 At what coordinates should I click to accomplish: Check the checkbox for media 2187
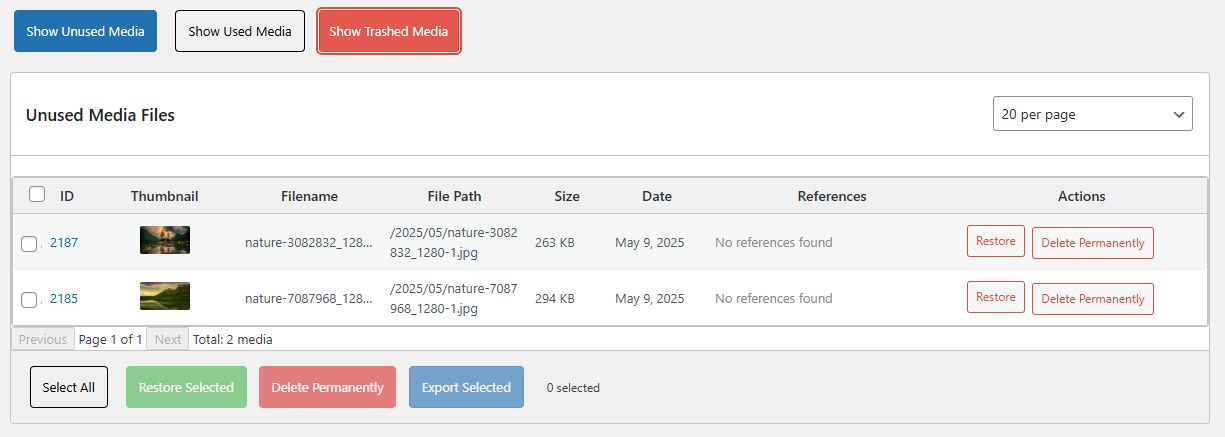click(29, 243)
